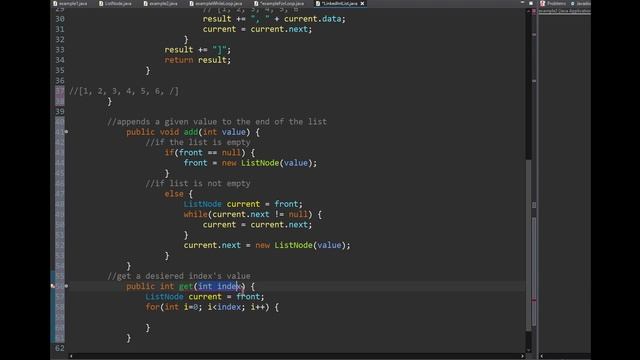Image resolution: width=640 pixels, height=360 pixels.
Task: Click "//get a desiered index's value" comment
Action: pos(179,276)
